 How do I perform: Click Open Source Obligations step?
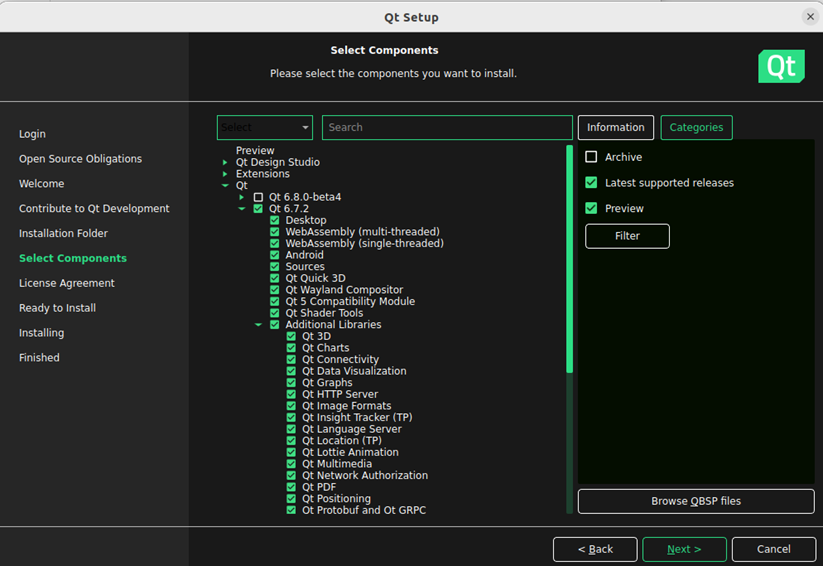pyautogui.click(x=80, y=159)
